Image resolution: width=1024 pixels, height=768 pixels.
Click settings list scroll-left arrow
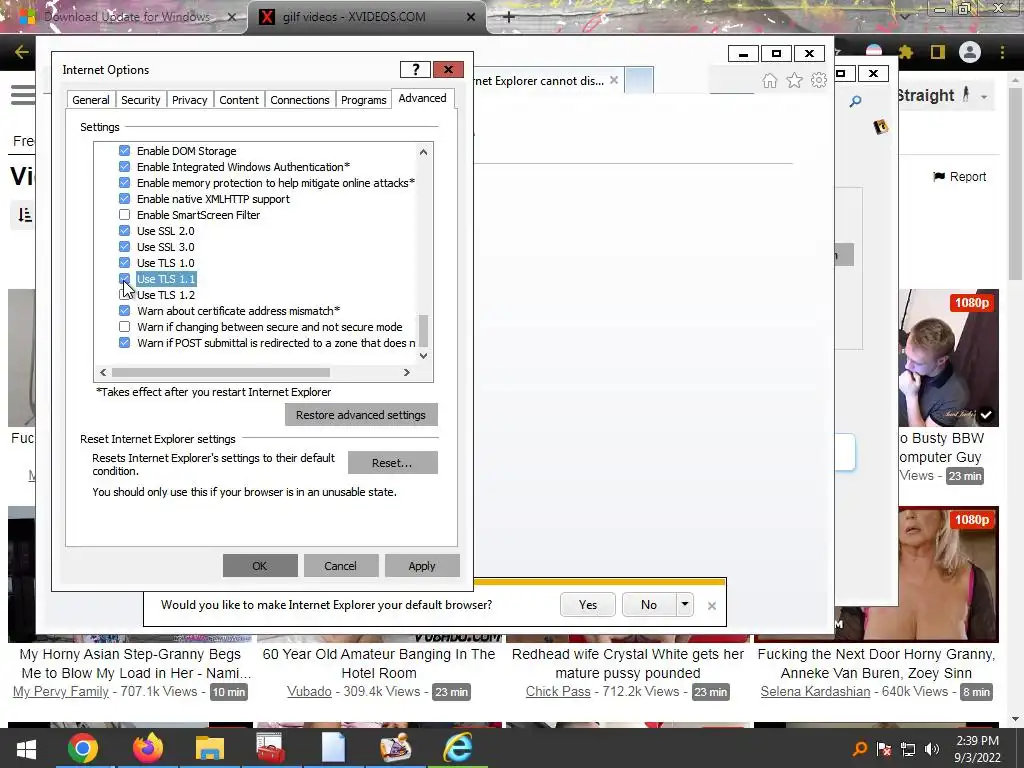[x=103, y=372]
